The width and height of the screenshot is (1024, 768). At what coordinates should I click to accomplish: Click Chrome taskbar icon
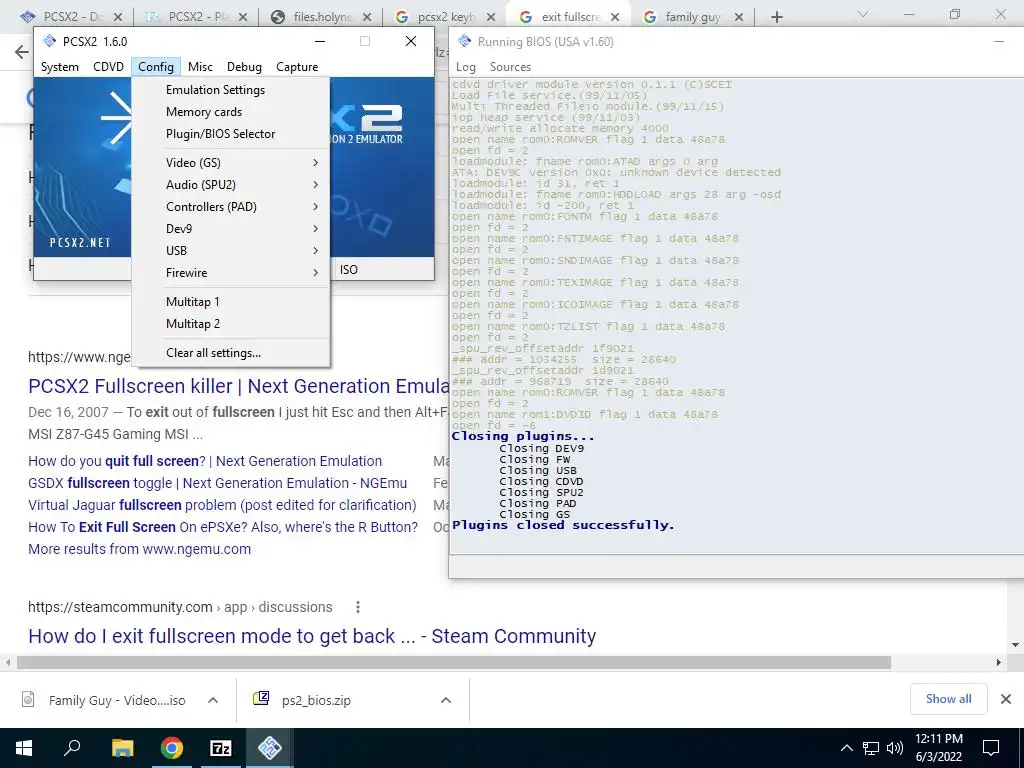pyautogui.click(x=172, y=748)
